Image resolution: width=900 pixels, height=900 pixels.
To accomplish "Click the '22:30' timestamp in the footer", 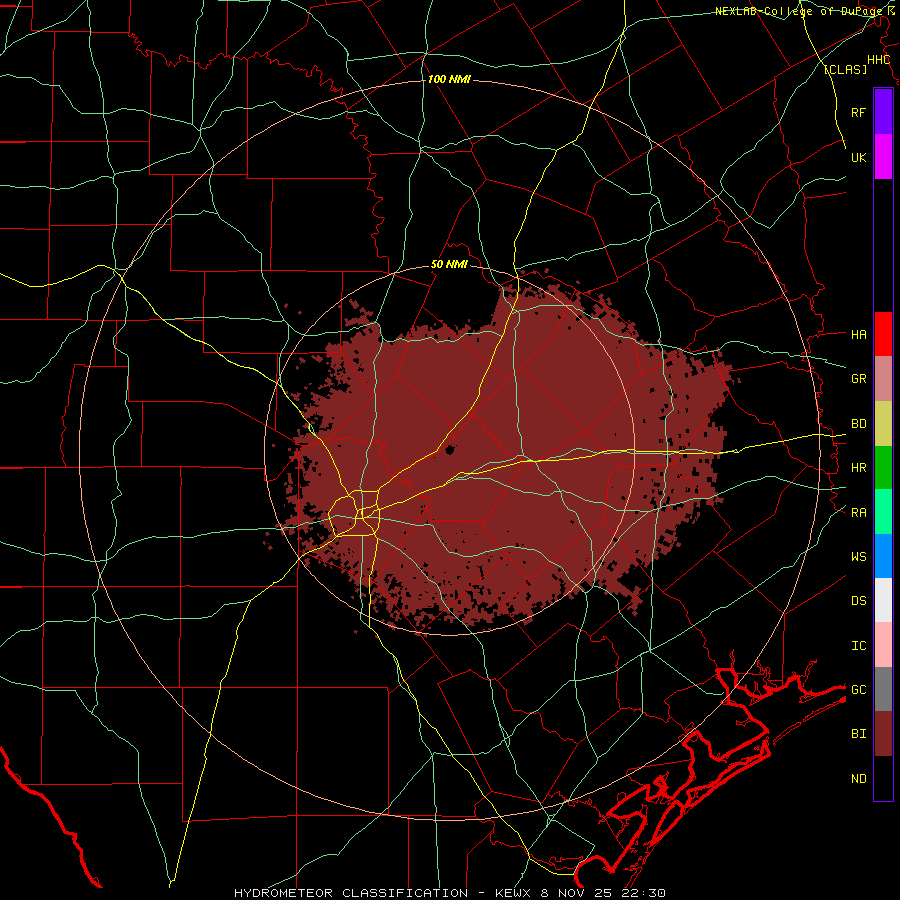I will 642,893.
